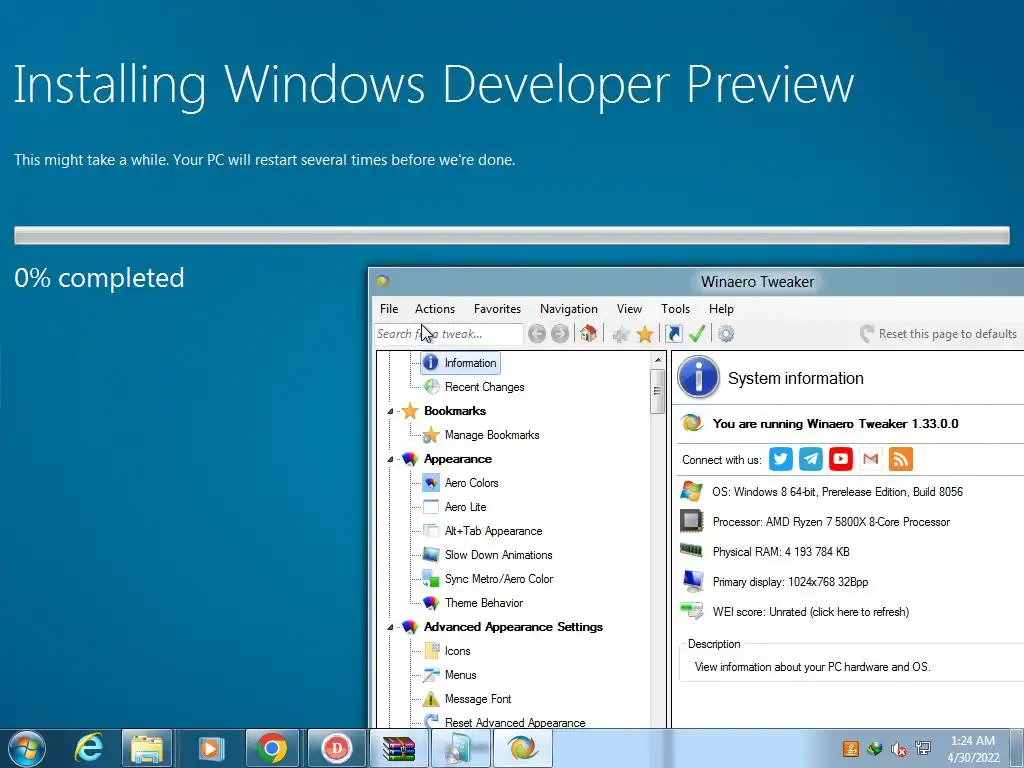Select Slow Down Animations tree item
Image resolution: width=1024 pixels, height=768 pixels.
click(x=498, y=555)
